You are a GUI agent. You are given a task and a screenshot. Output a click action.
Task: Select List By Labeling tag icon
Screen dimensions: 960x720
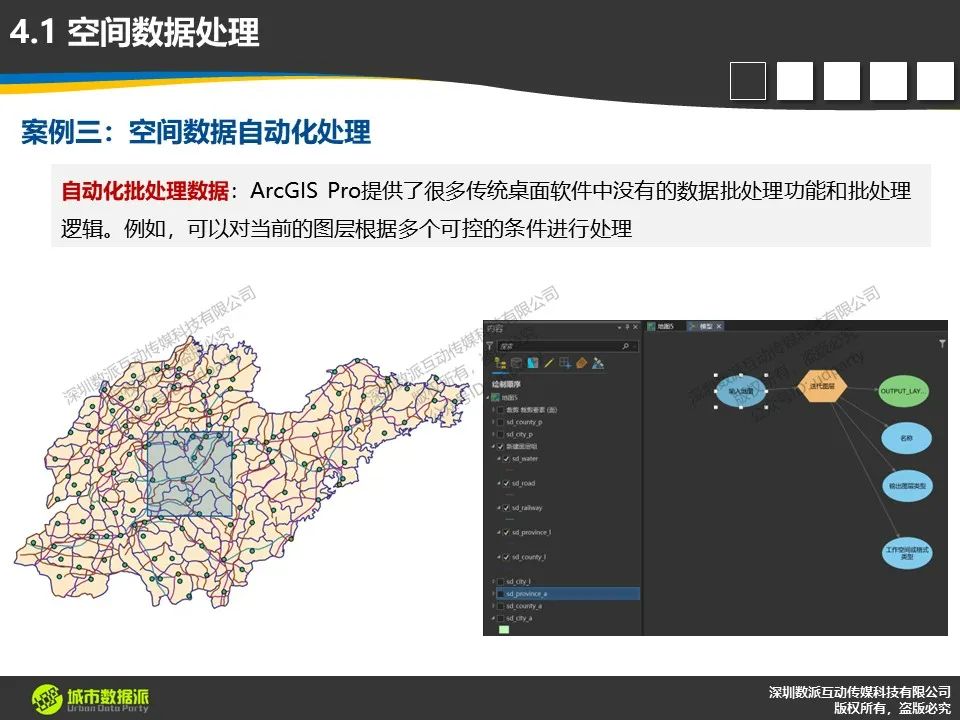tap(582, 363)
